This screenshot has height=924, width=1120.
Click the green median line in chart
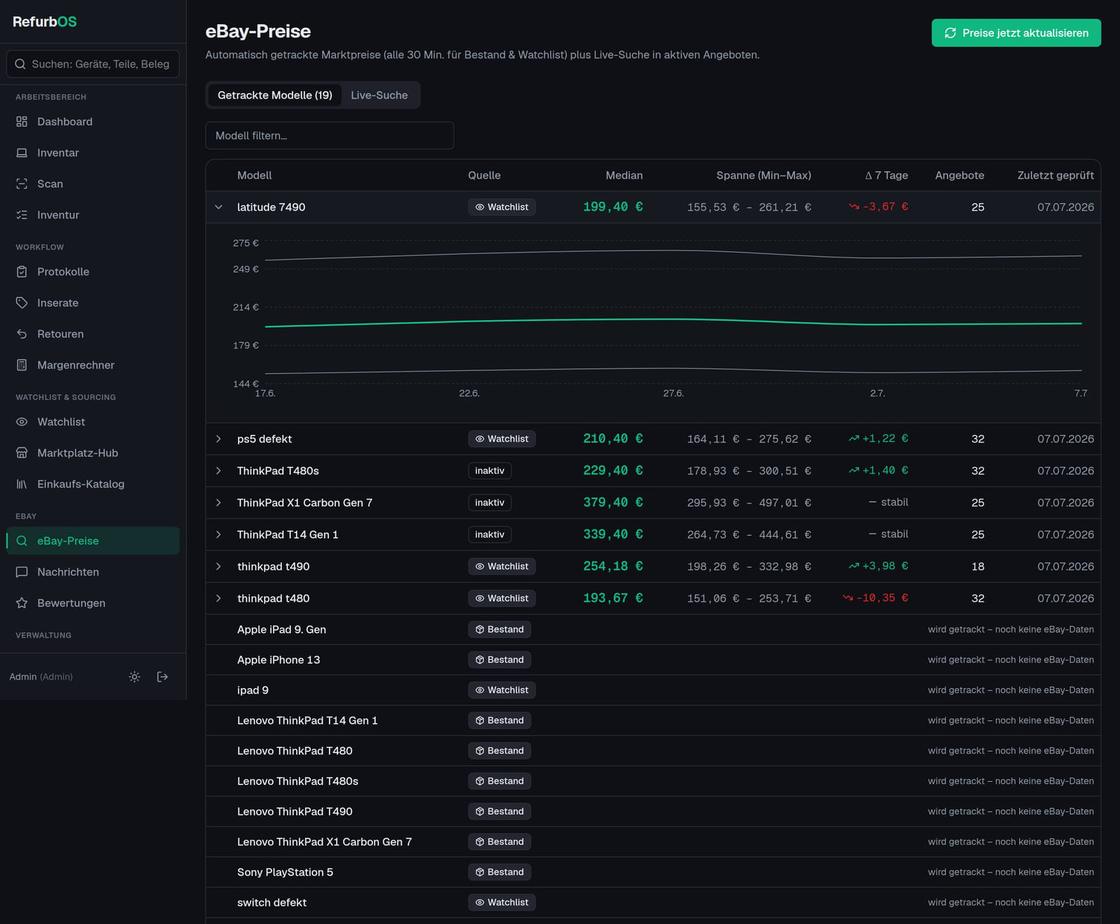click(673, 319)
